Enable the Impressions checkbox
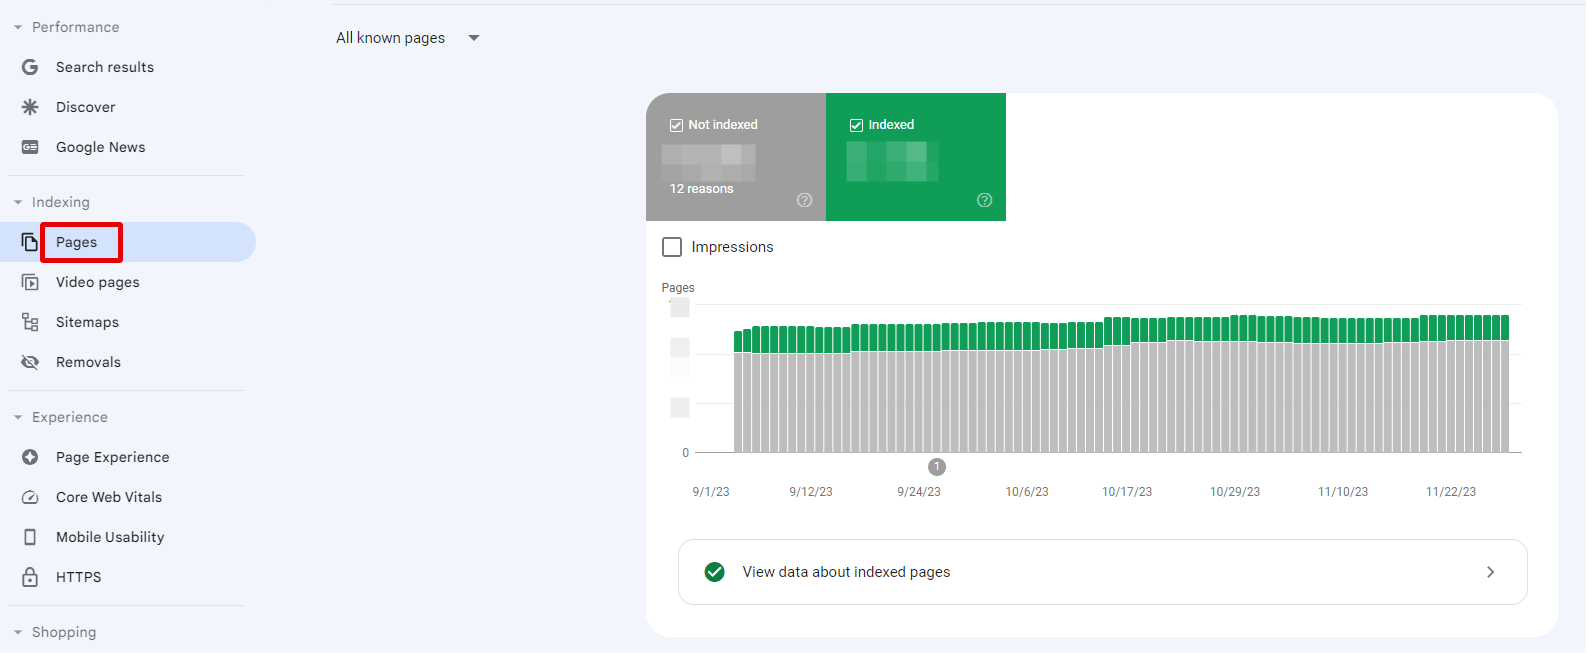This screenshot has height=653, width=1587. pyautogui.click(x=672, y=247)
